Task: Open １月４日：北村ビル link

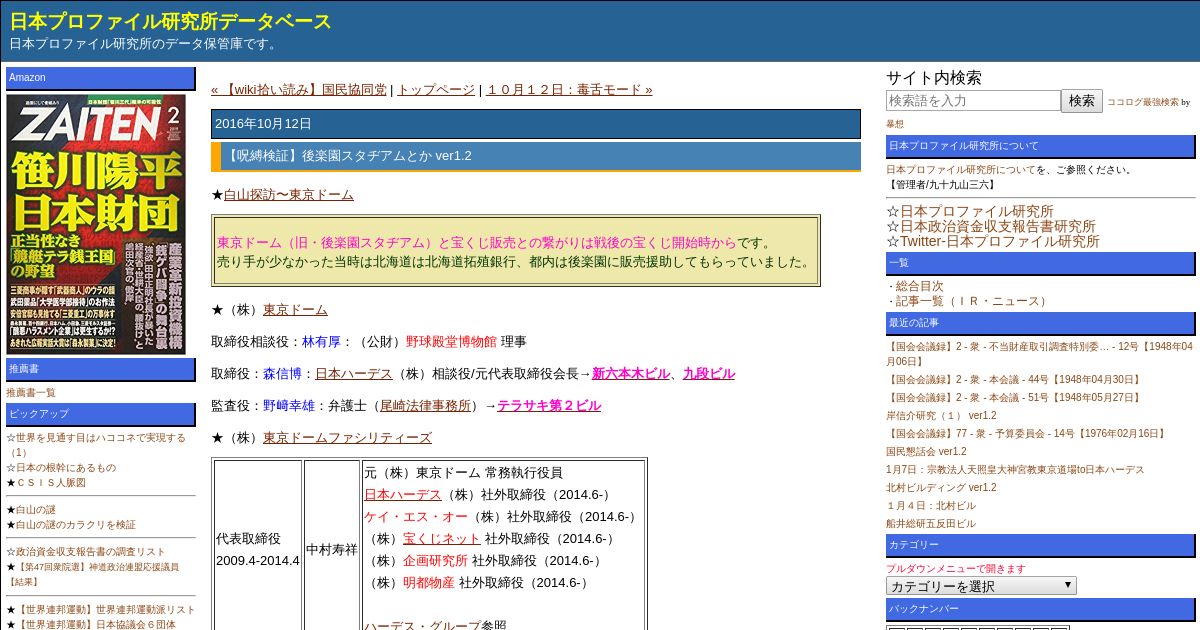Action: point(931,505)
